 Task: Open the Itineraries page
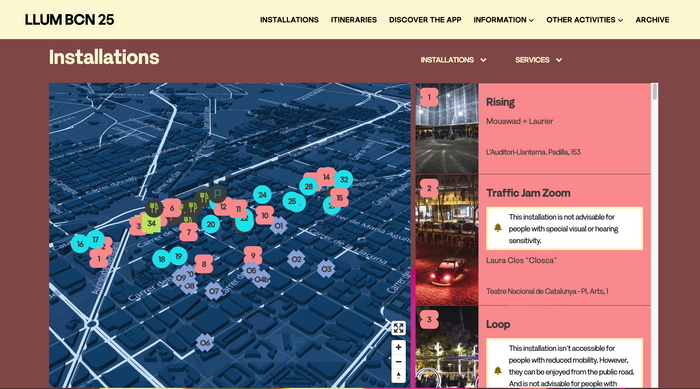point(354,20)
